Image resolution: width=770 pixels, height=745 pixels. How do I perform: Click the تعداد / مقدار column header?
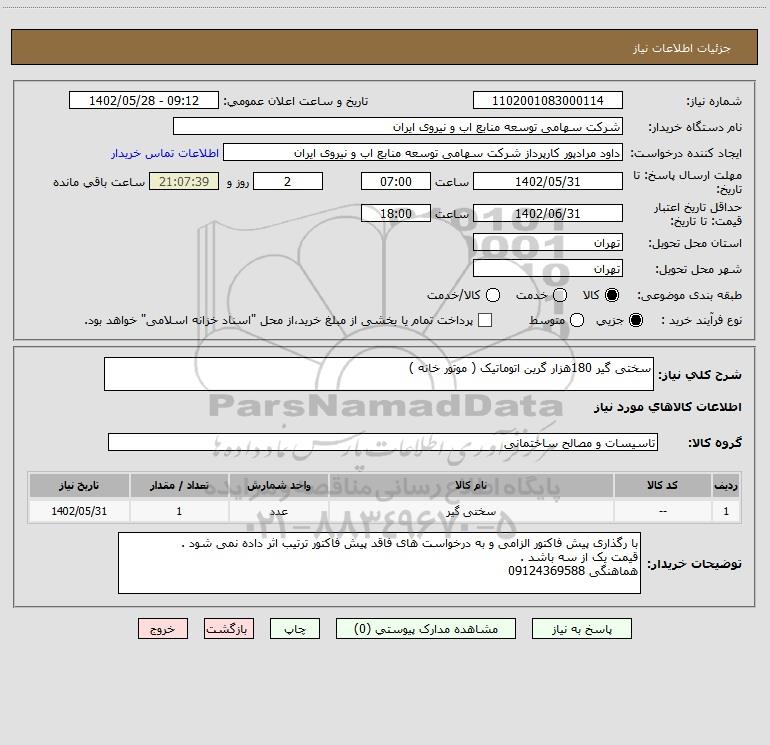pos(179,485)
